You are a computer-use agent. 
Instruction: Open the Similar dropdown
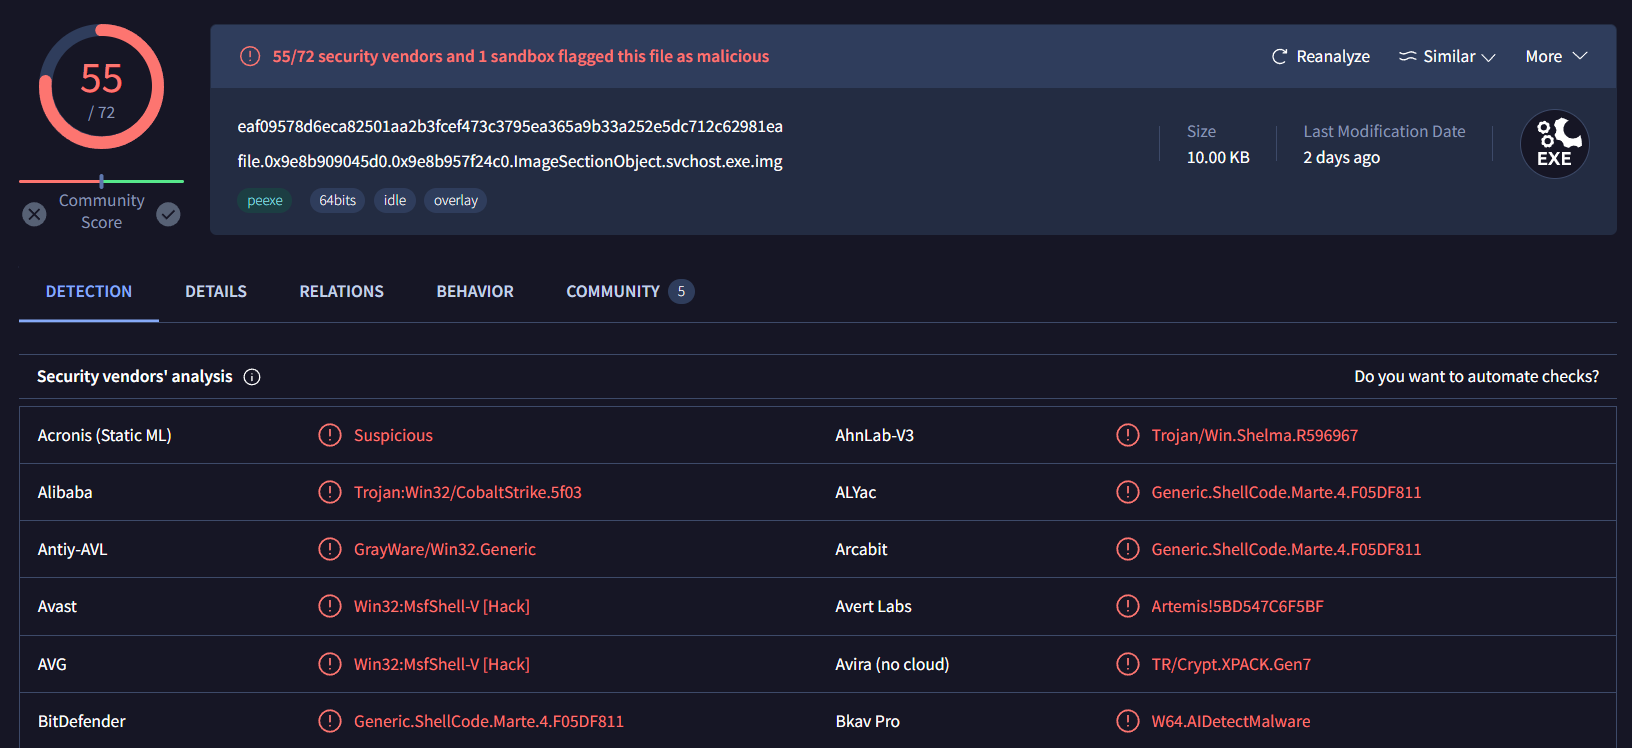pyautogui.click(x=1447, y=57)
